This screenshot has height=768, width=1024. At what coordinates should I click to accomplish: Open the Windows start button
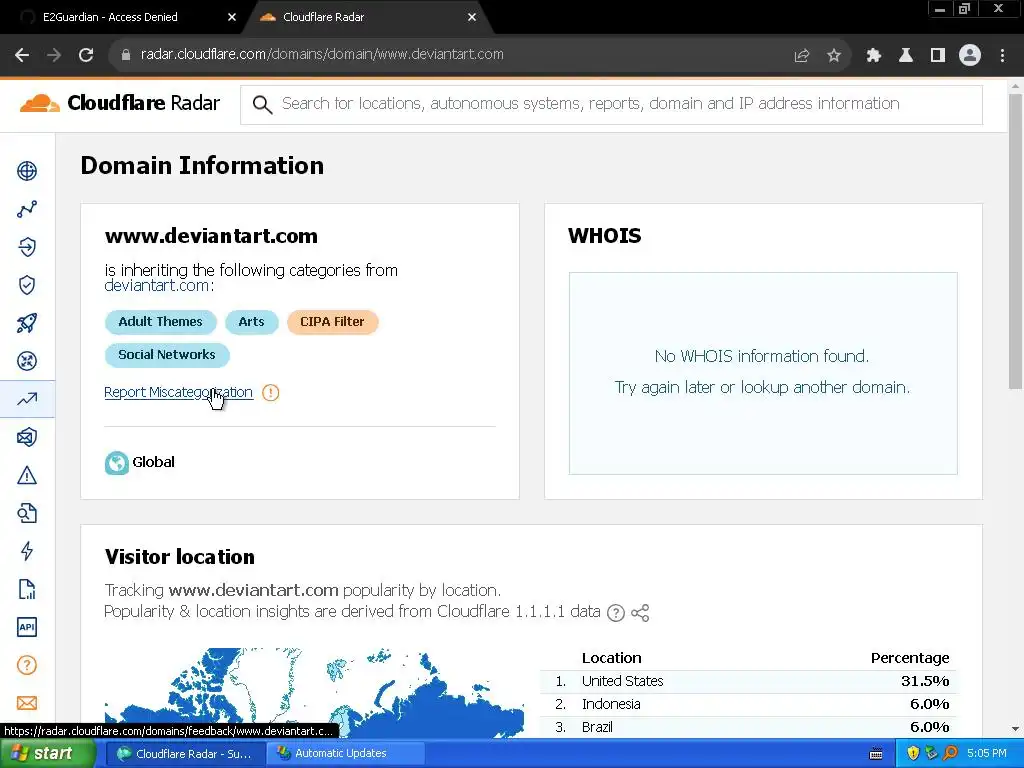pyautogui.click(x=47, y=754)
